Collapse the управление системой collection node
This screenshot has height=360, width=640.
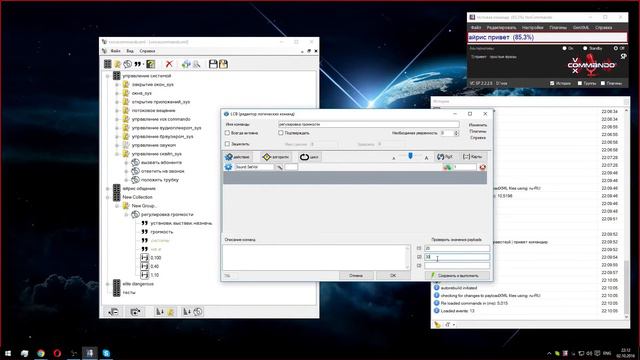click(108, 76)
